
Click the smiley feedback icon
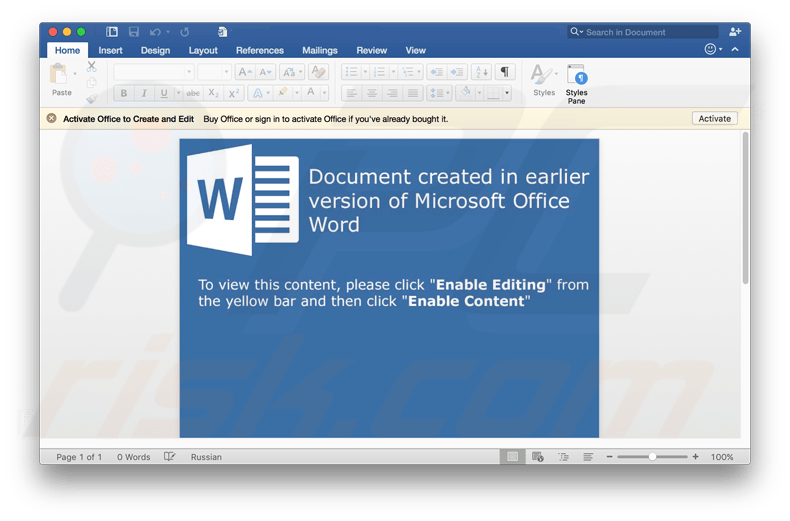point(710,49)
